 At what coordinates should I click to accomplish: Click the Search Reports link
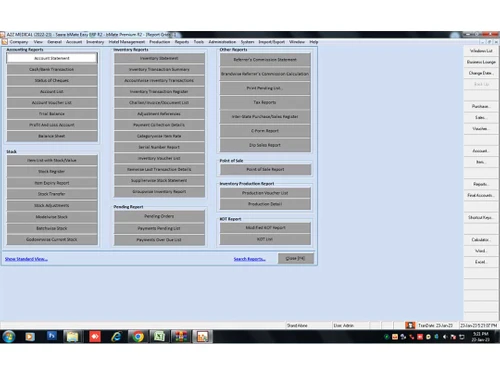coord(249,259)
